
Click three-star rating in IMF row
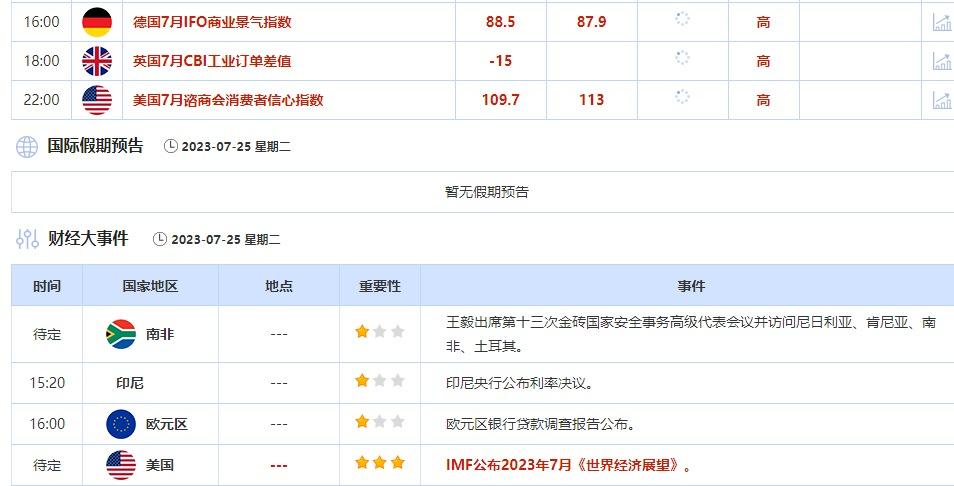[380, 463]
